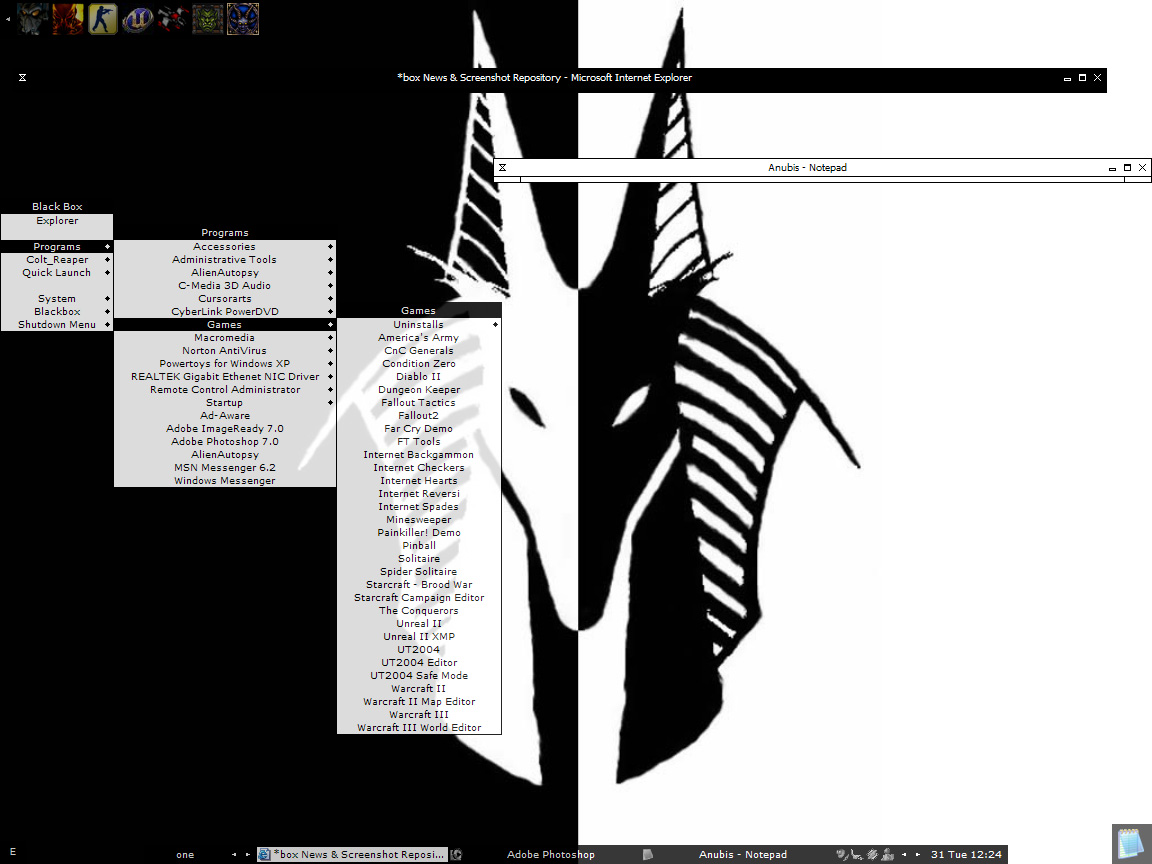Select the highlighted Games entry in Programs
1152x864 pixels.
pos(225,325)
